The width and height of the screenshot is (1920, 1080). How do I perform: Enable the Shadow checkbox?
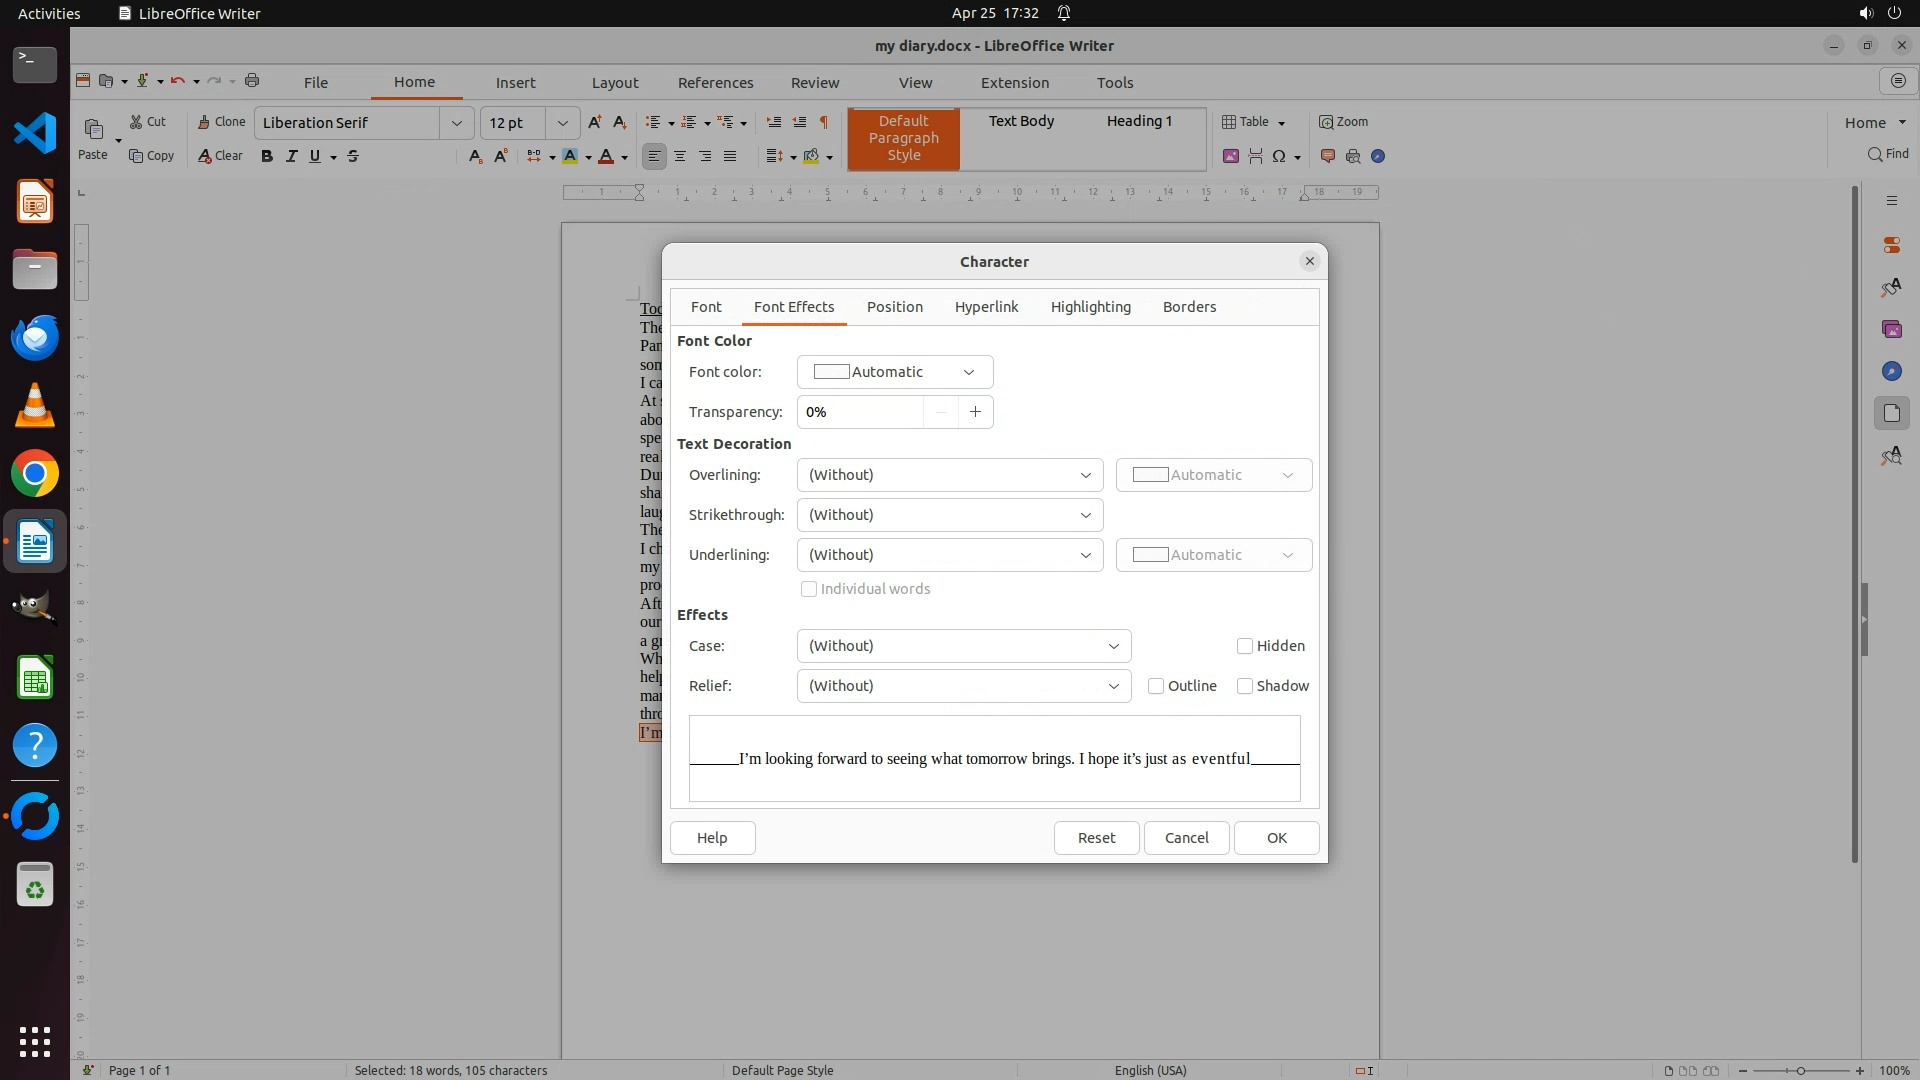(x=1245, y=686)
